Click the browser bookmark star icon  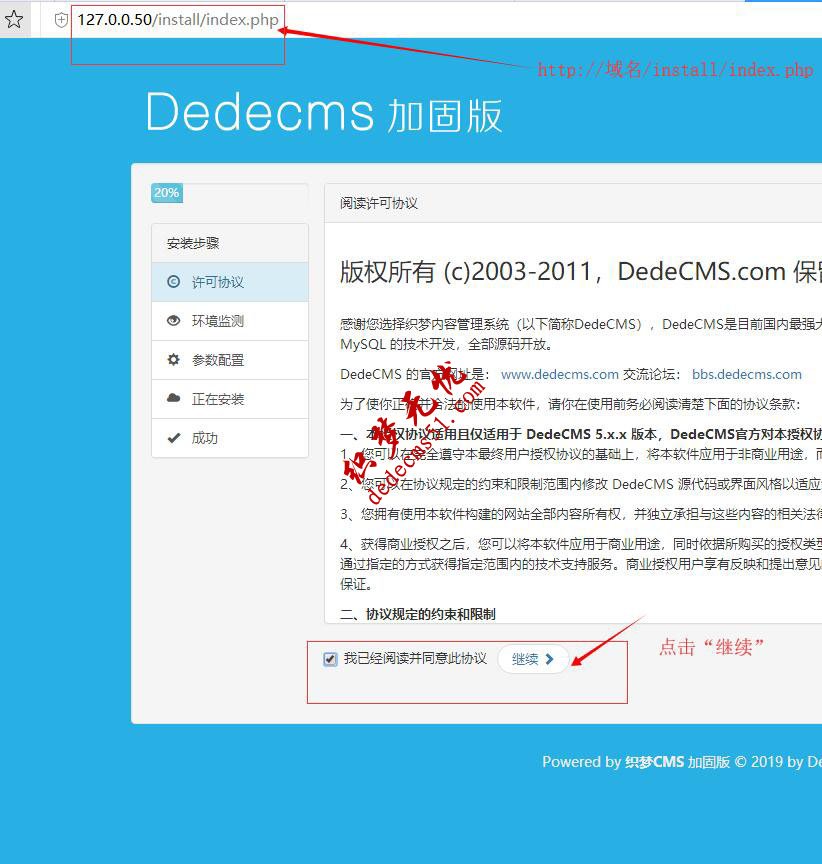(14, 19)
